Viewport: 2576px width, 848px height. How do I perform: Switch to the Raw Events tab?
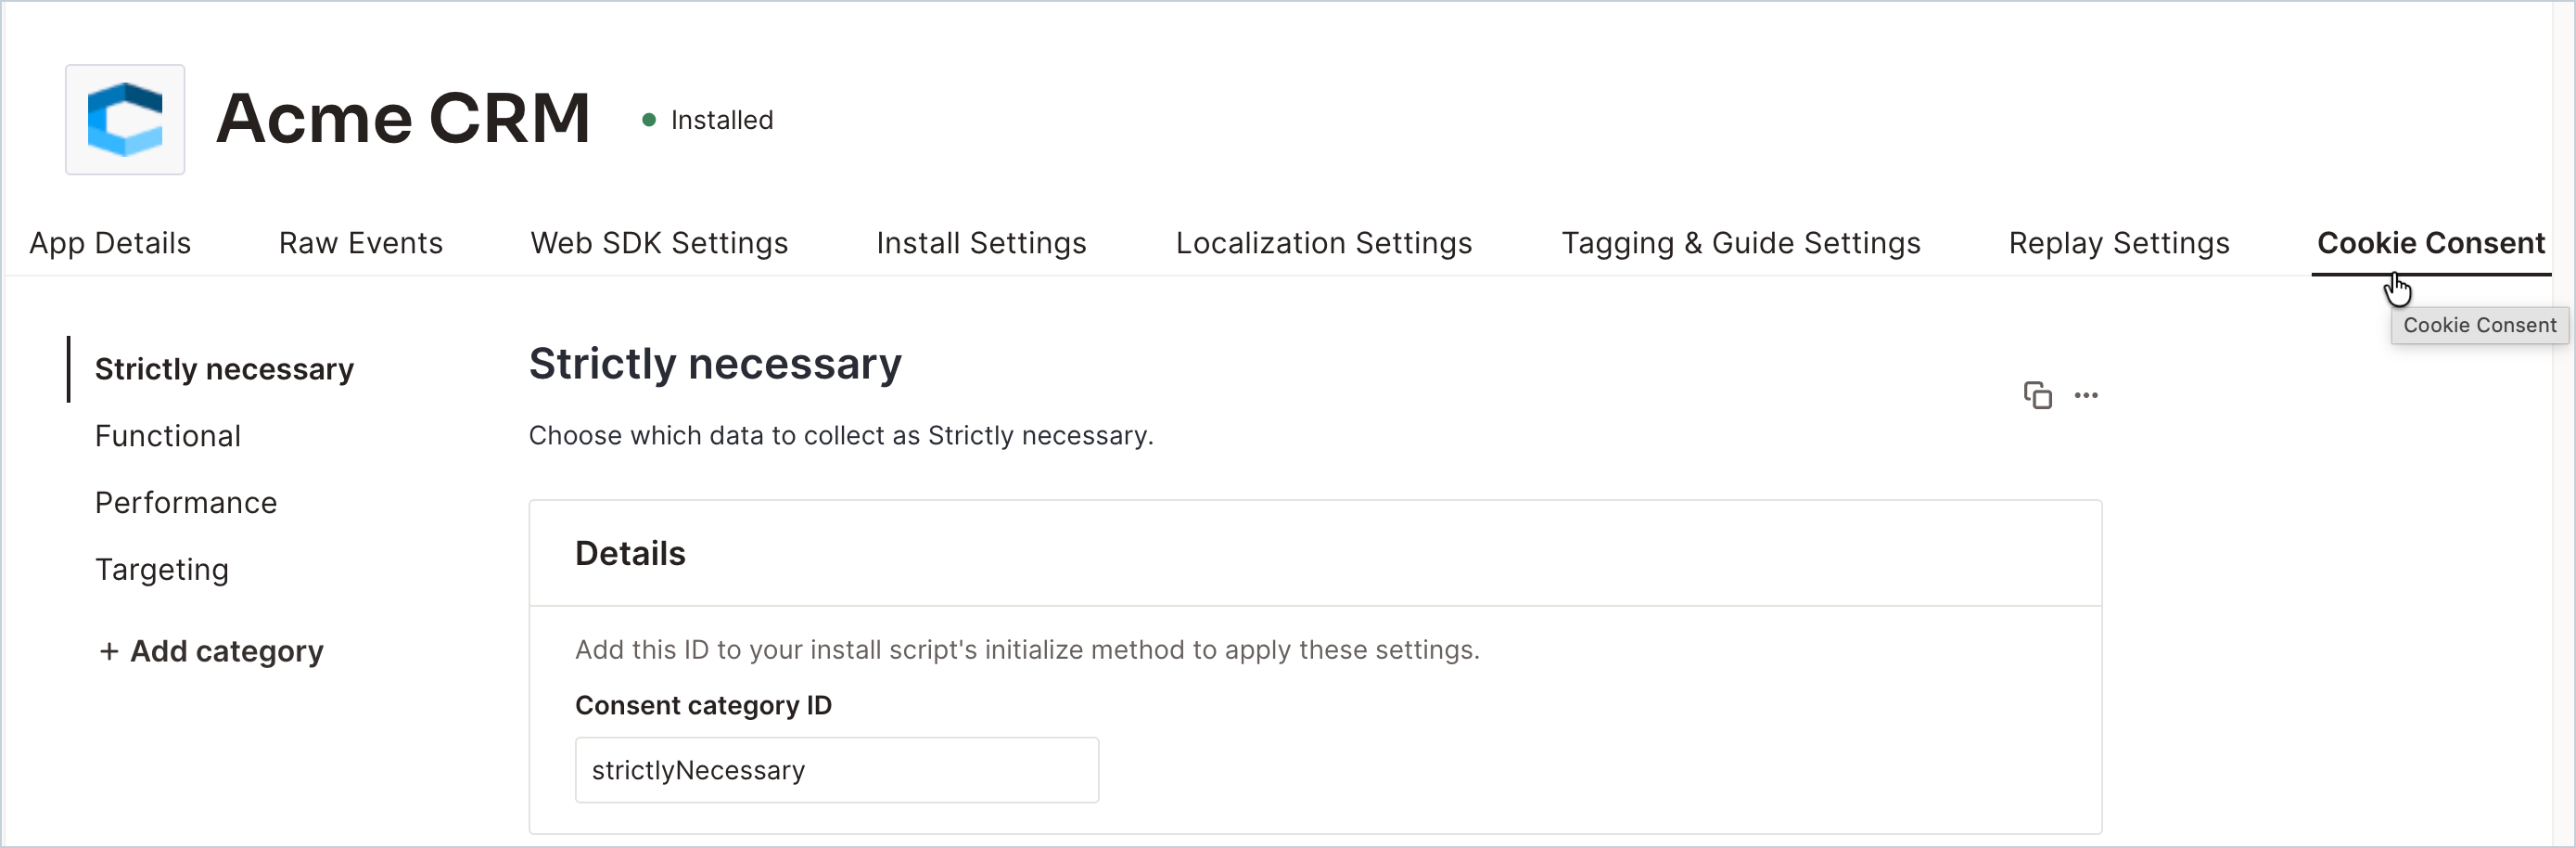360,243
